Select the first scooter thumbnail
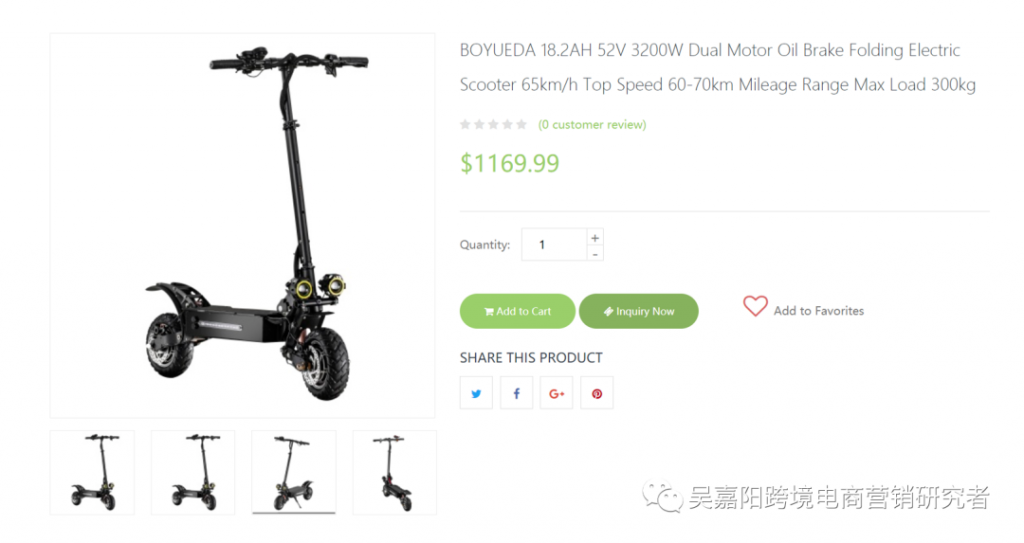 coord(92,472)
